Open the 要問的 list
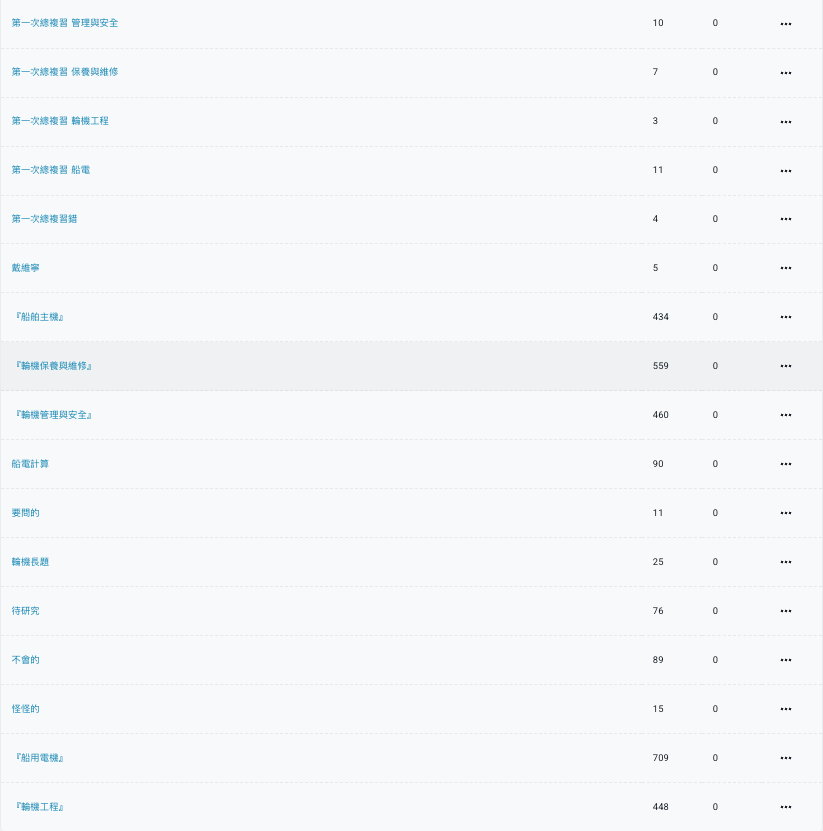This screenshot has width=823, height=831. pos(25,513)
